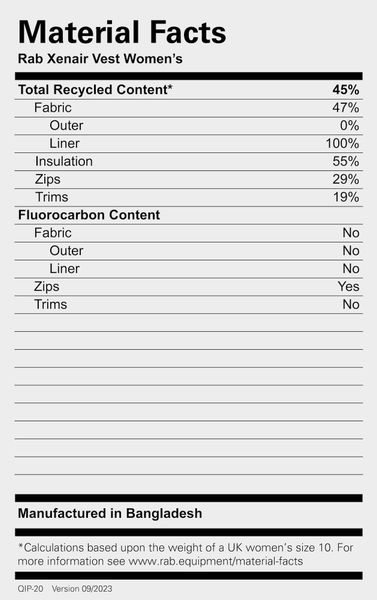This screenshot has width=377, height=600.
Task: Click the Yes value for Zips
Action: (x=348, y=286)
